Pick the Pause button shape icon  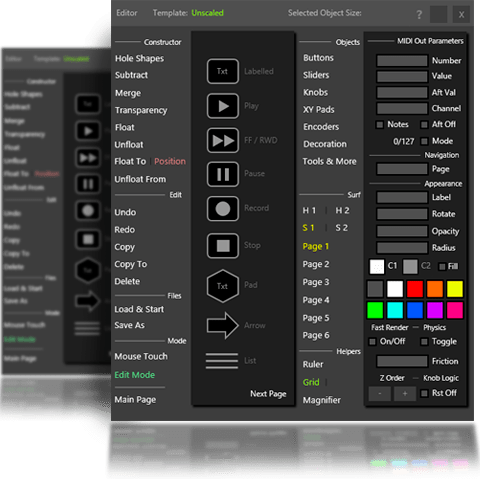(x=223, y=174)
